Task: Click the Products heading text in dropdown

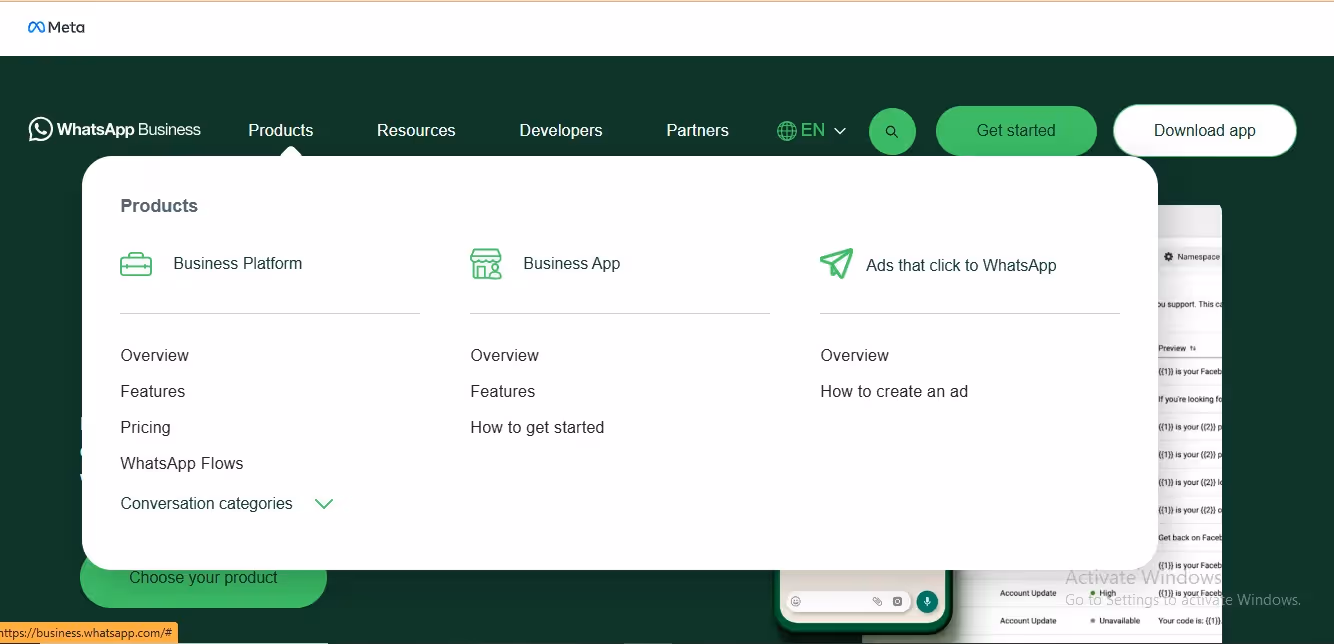Action: pos(159,206)
